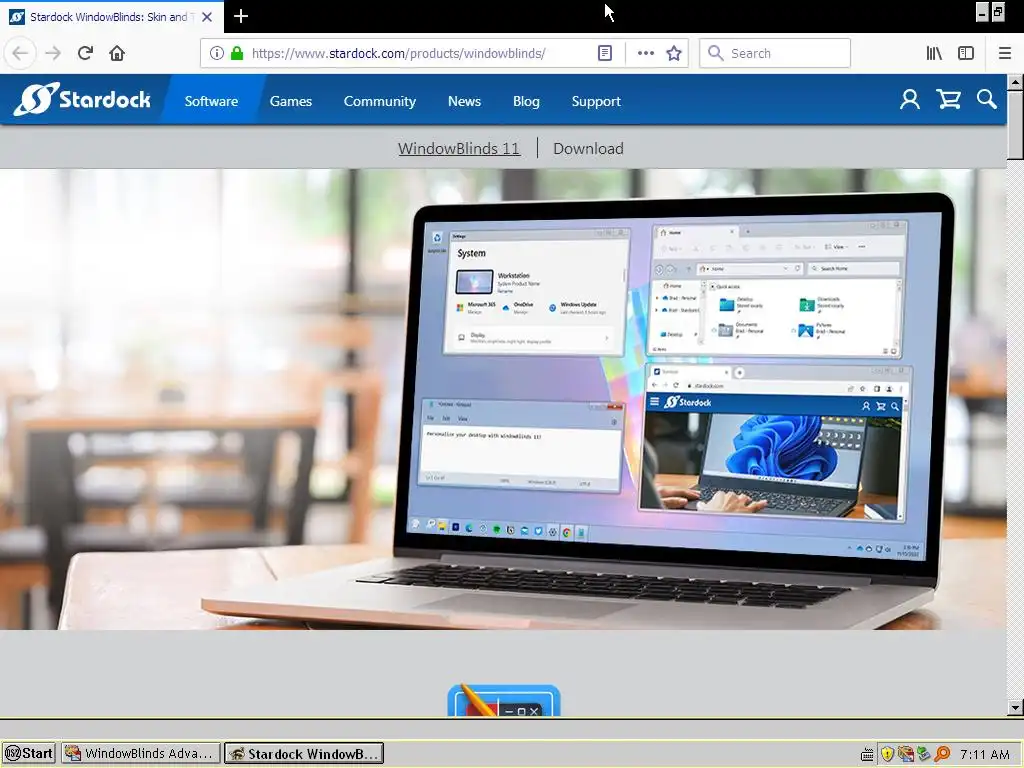Open page actions three-dot menu
Viewport: 1024px width, 768px height.
[645, 53]
